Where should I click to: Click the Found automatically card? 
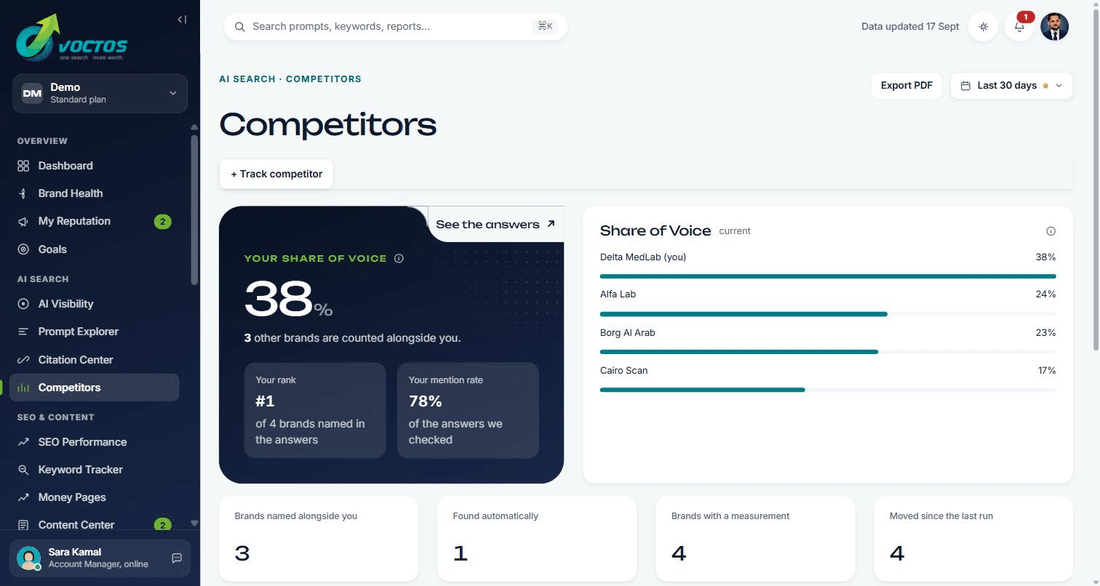click(537, 539)
